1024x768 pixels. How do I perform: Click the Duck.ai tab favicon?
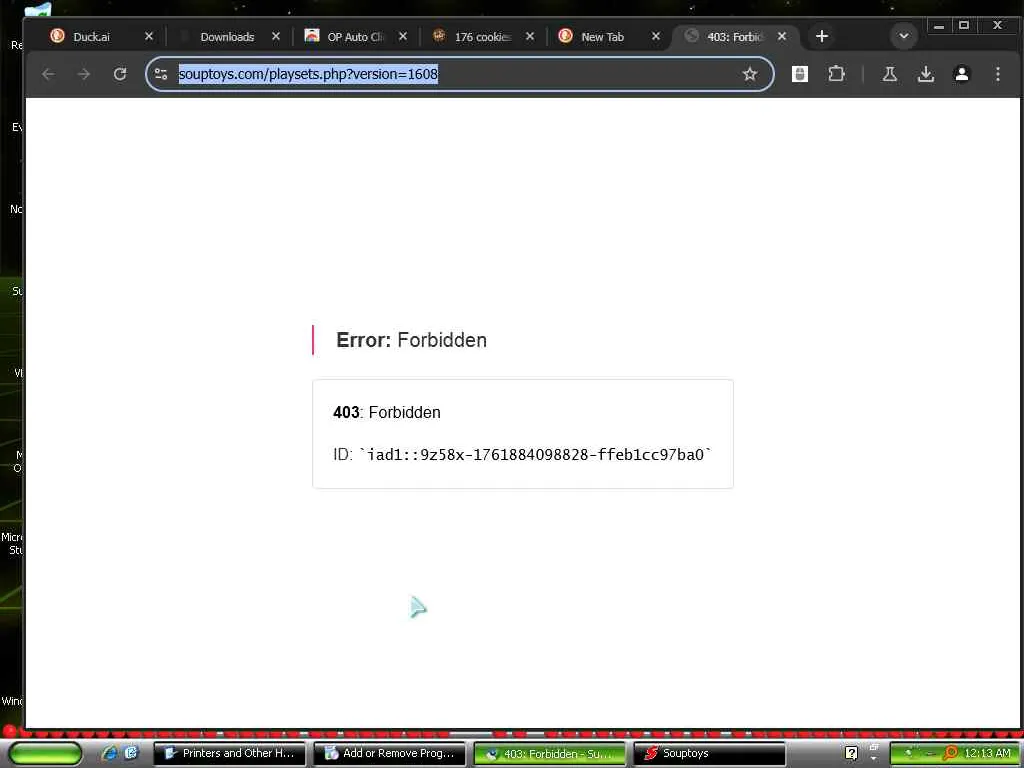click(x=57, y=36)
